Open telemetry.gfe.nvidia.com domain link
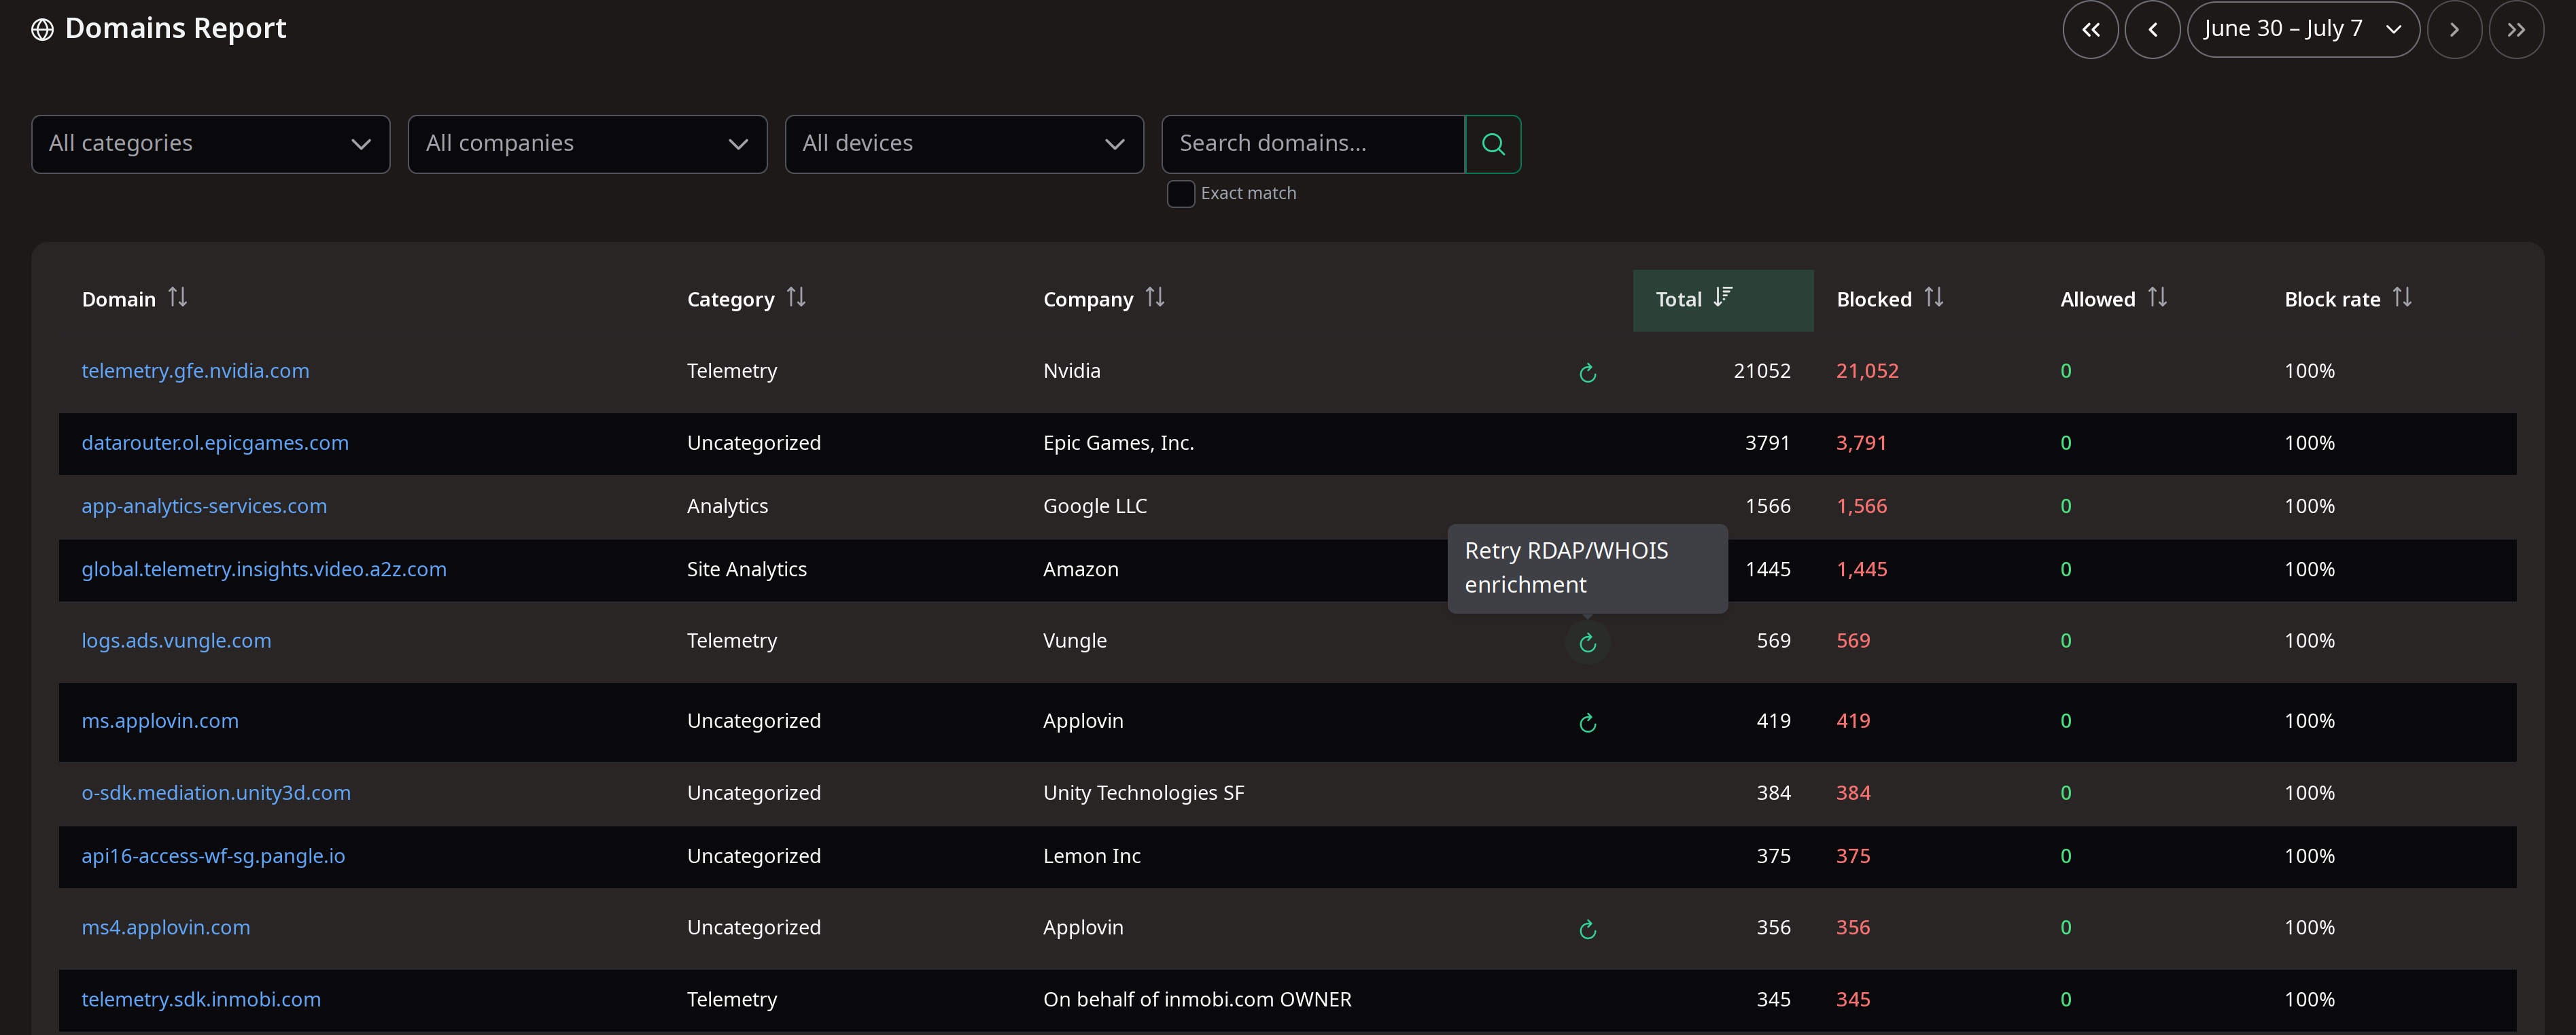Viewport: 2576px width, 1035px height. [x=195, y=371]
